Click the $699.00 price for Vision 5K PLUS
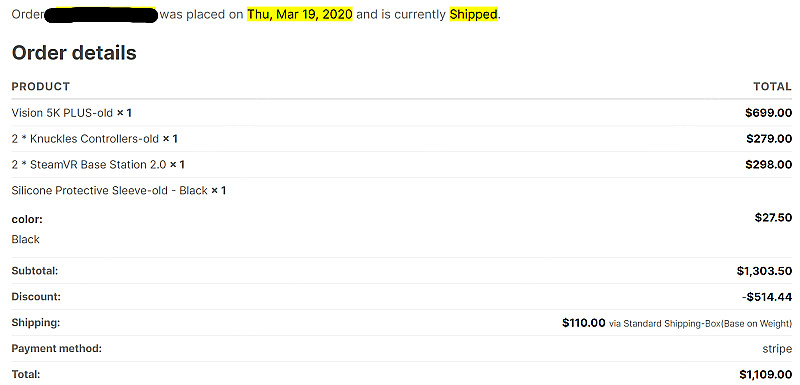 768,113
